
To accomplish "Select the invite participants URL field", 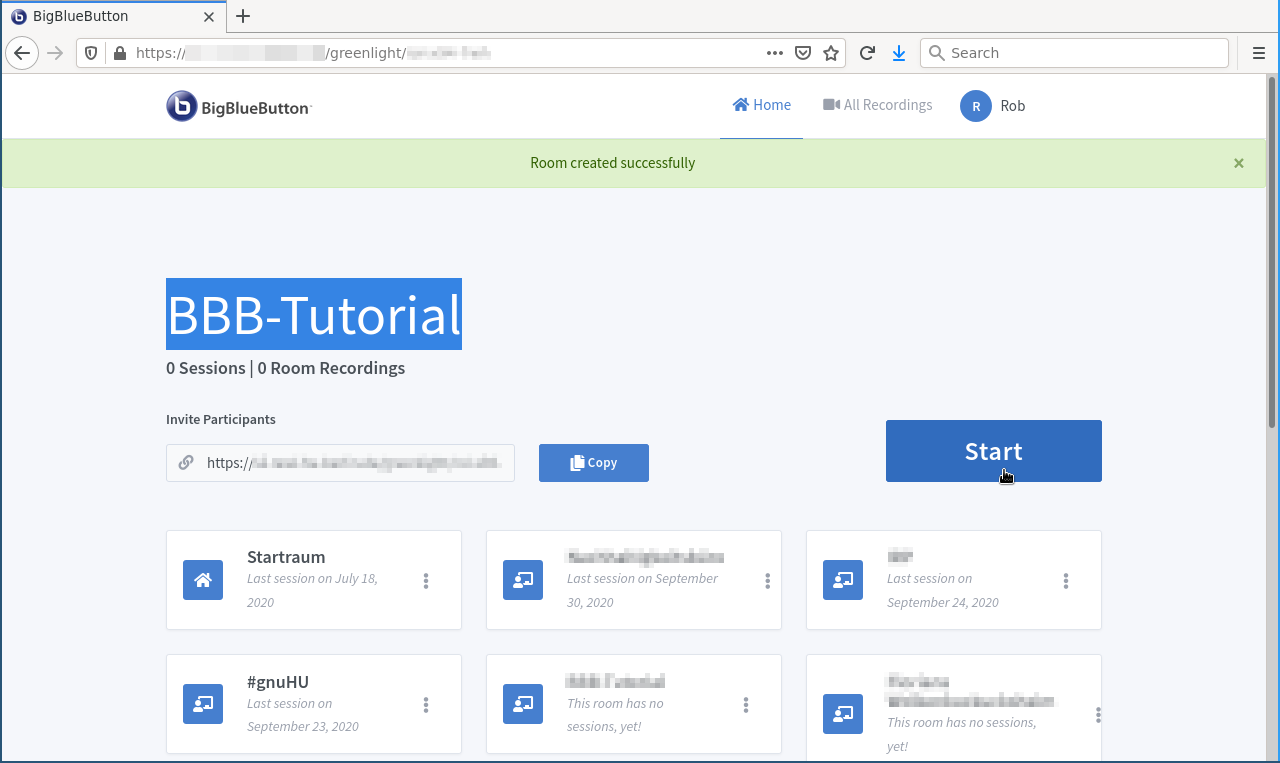I will tap(340, 463).
